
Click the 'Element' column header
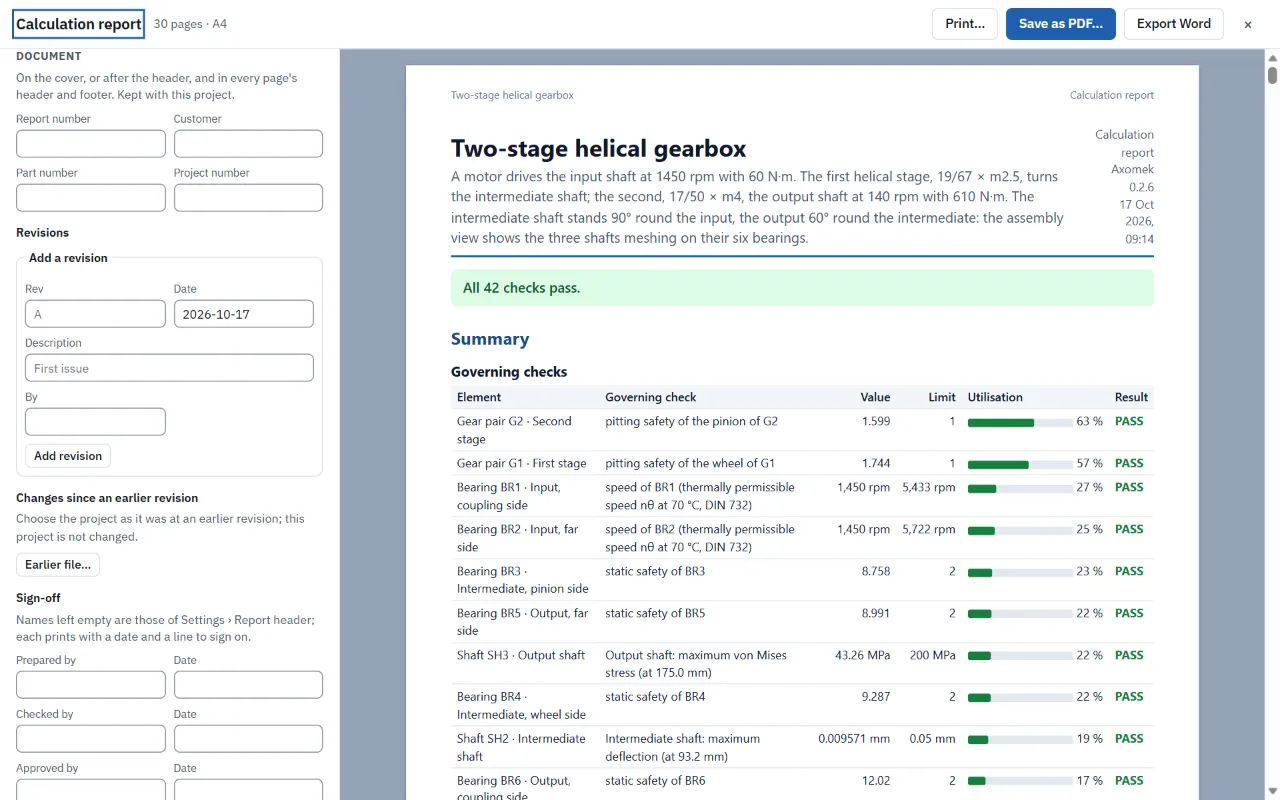tap(479, 397)
